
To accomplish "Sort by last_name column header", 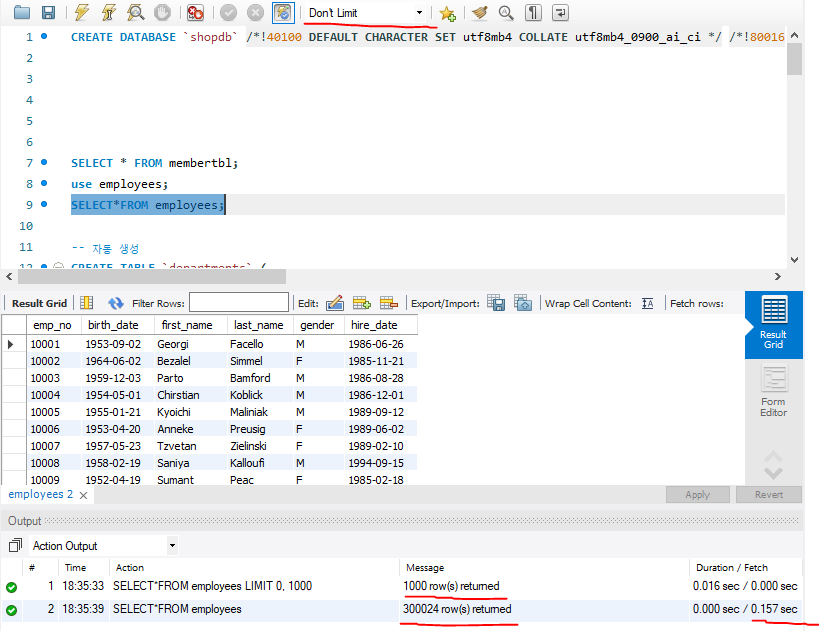I will tap(259, 325).
